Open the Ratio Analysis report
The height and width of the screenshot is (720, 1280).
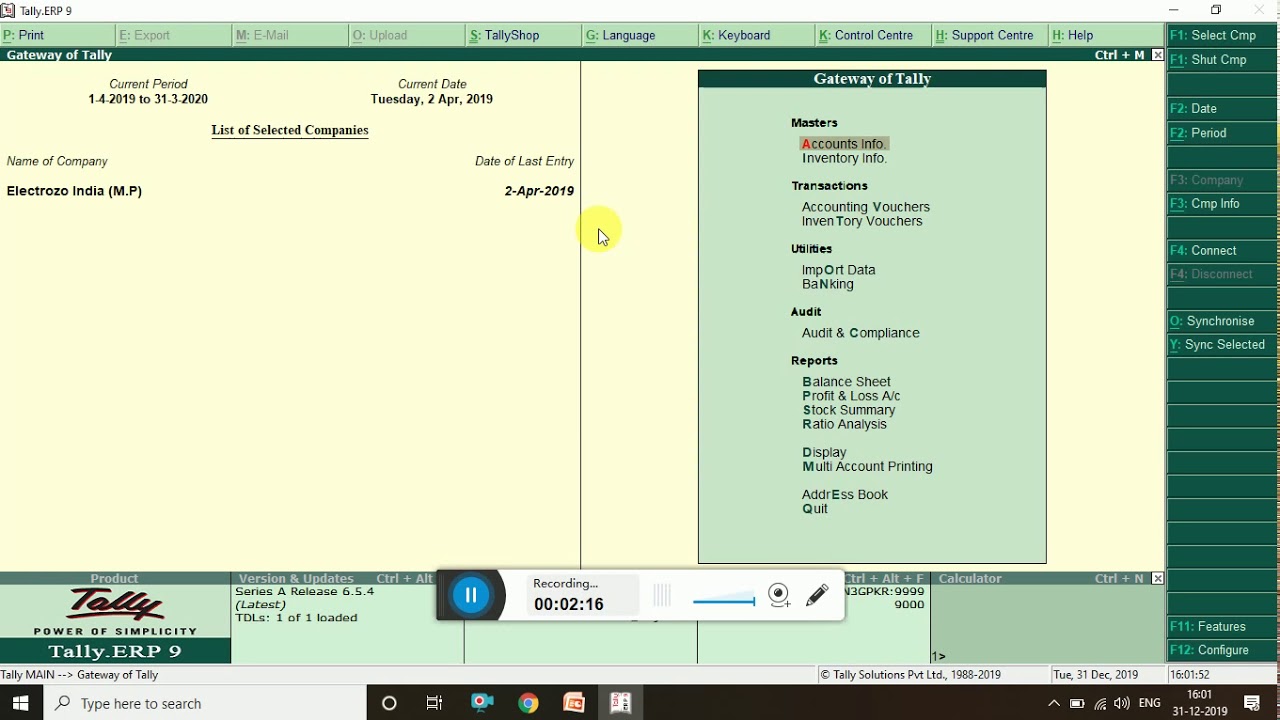coord(845,424)
